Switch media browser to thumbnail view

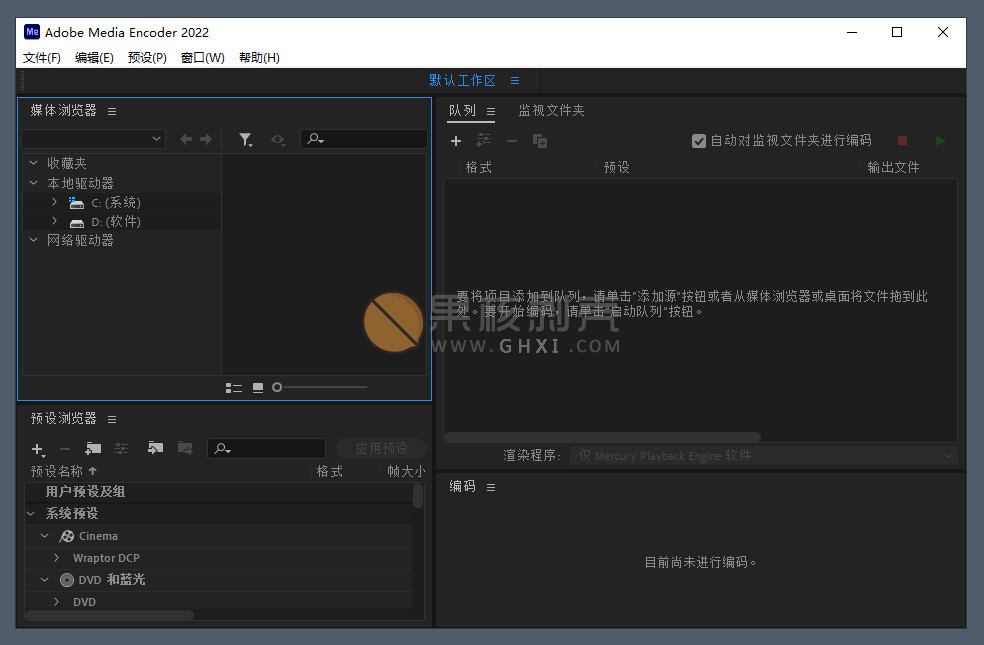[258, 388]
